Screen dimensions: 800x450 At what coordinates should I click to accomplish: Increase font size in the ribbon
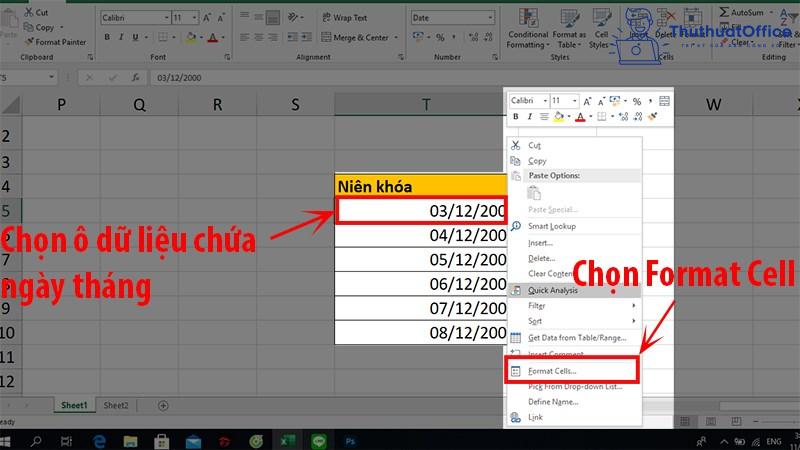point(207,18)
